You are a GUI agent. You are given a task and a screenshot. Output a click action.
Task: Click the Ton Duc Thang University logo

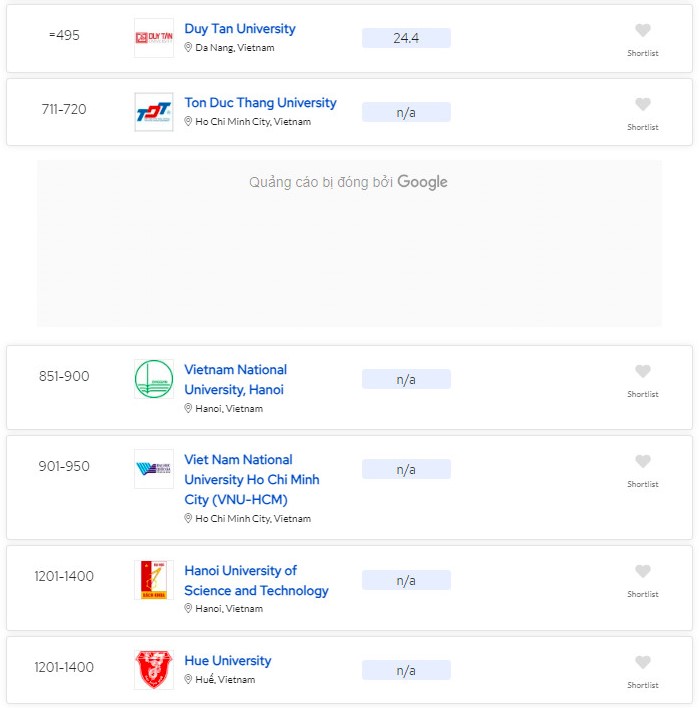tap(154, 112)
